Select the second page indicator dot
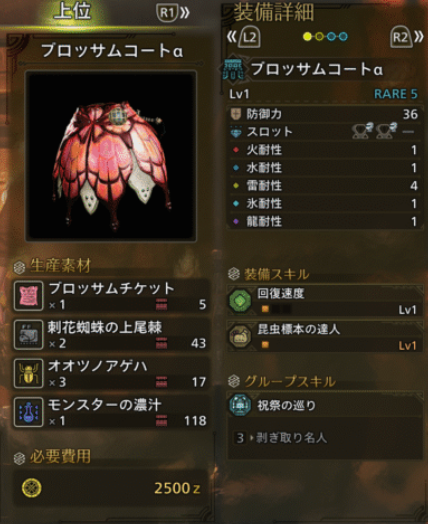The image size is (428, 524). (x=319, y=36)
